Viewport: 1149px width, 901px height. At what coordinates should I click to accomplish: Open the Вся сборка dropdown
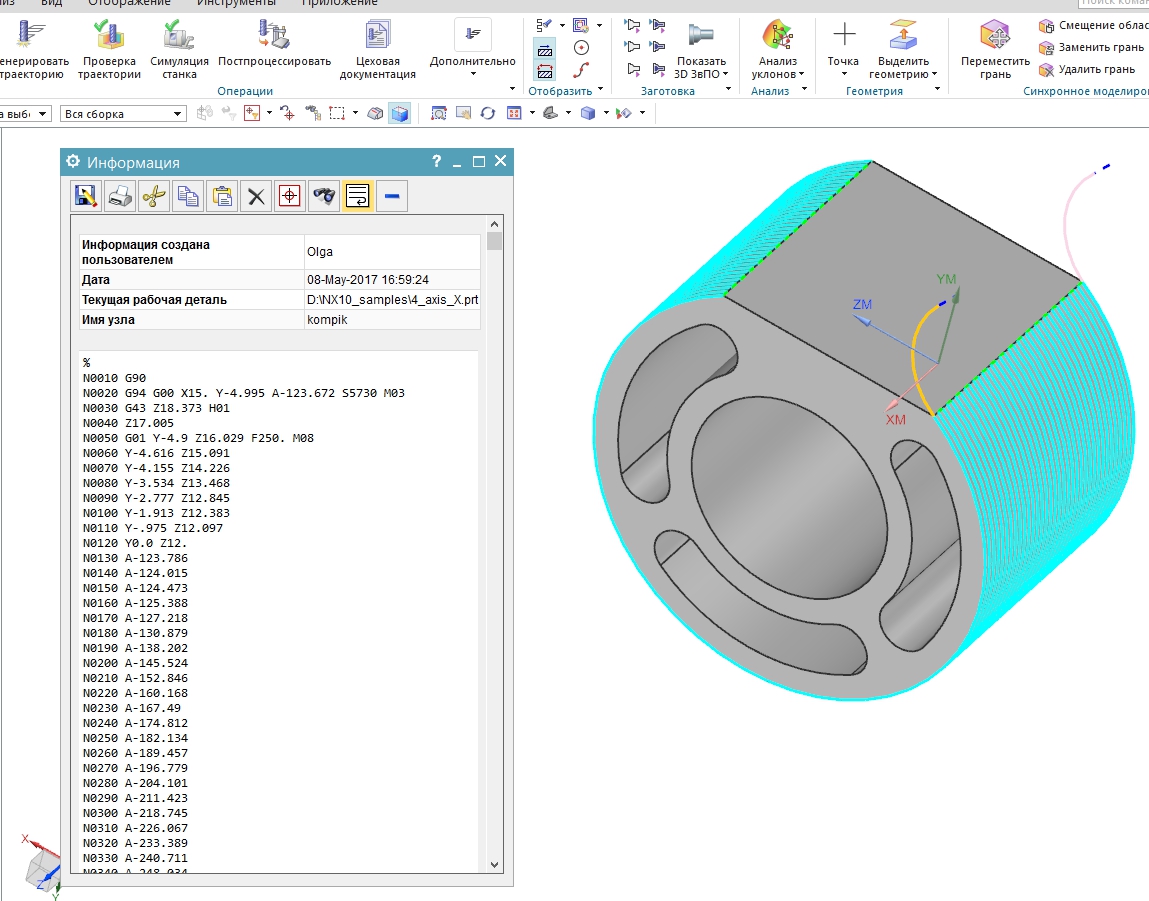pos(178,114)
